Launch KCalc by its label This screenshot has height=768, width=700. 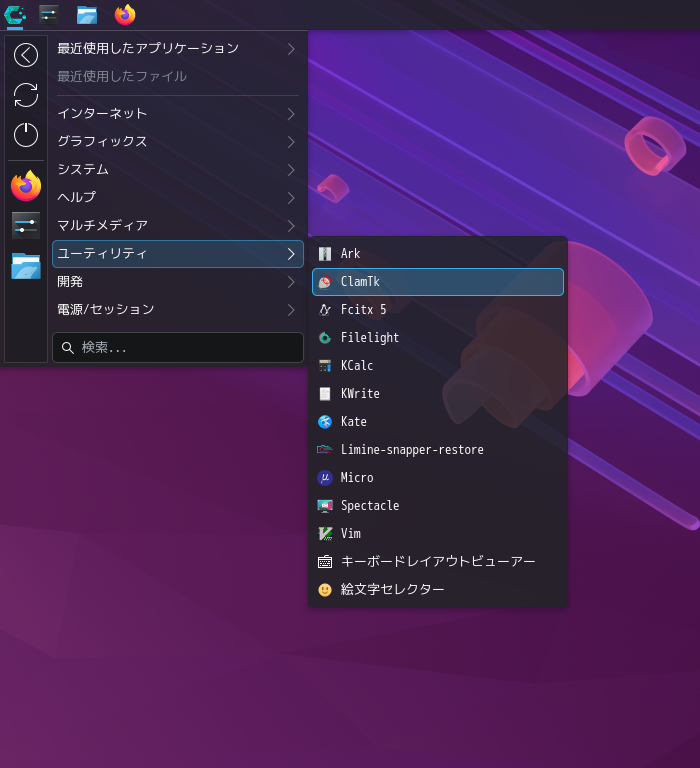point(357,365)
